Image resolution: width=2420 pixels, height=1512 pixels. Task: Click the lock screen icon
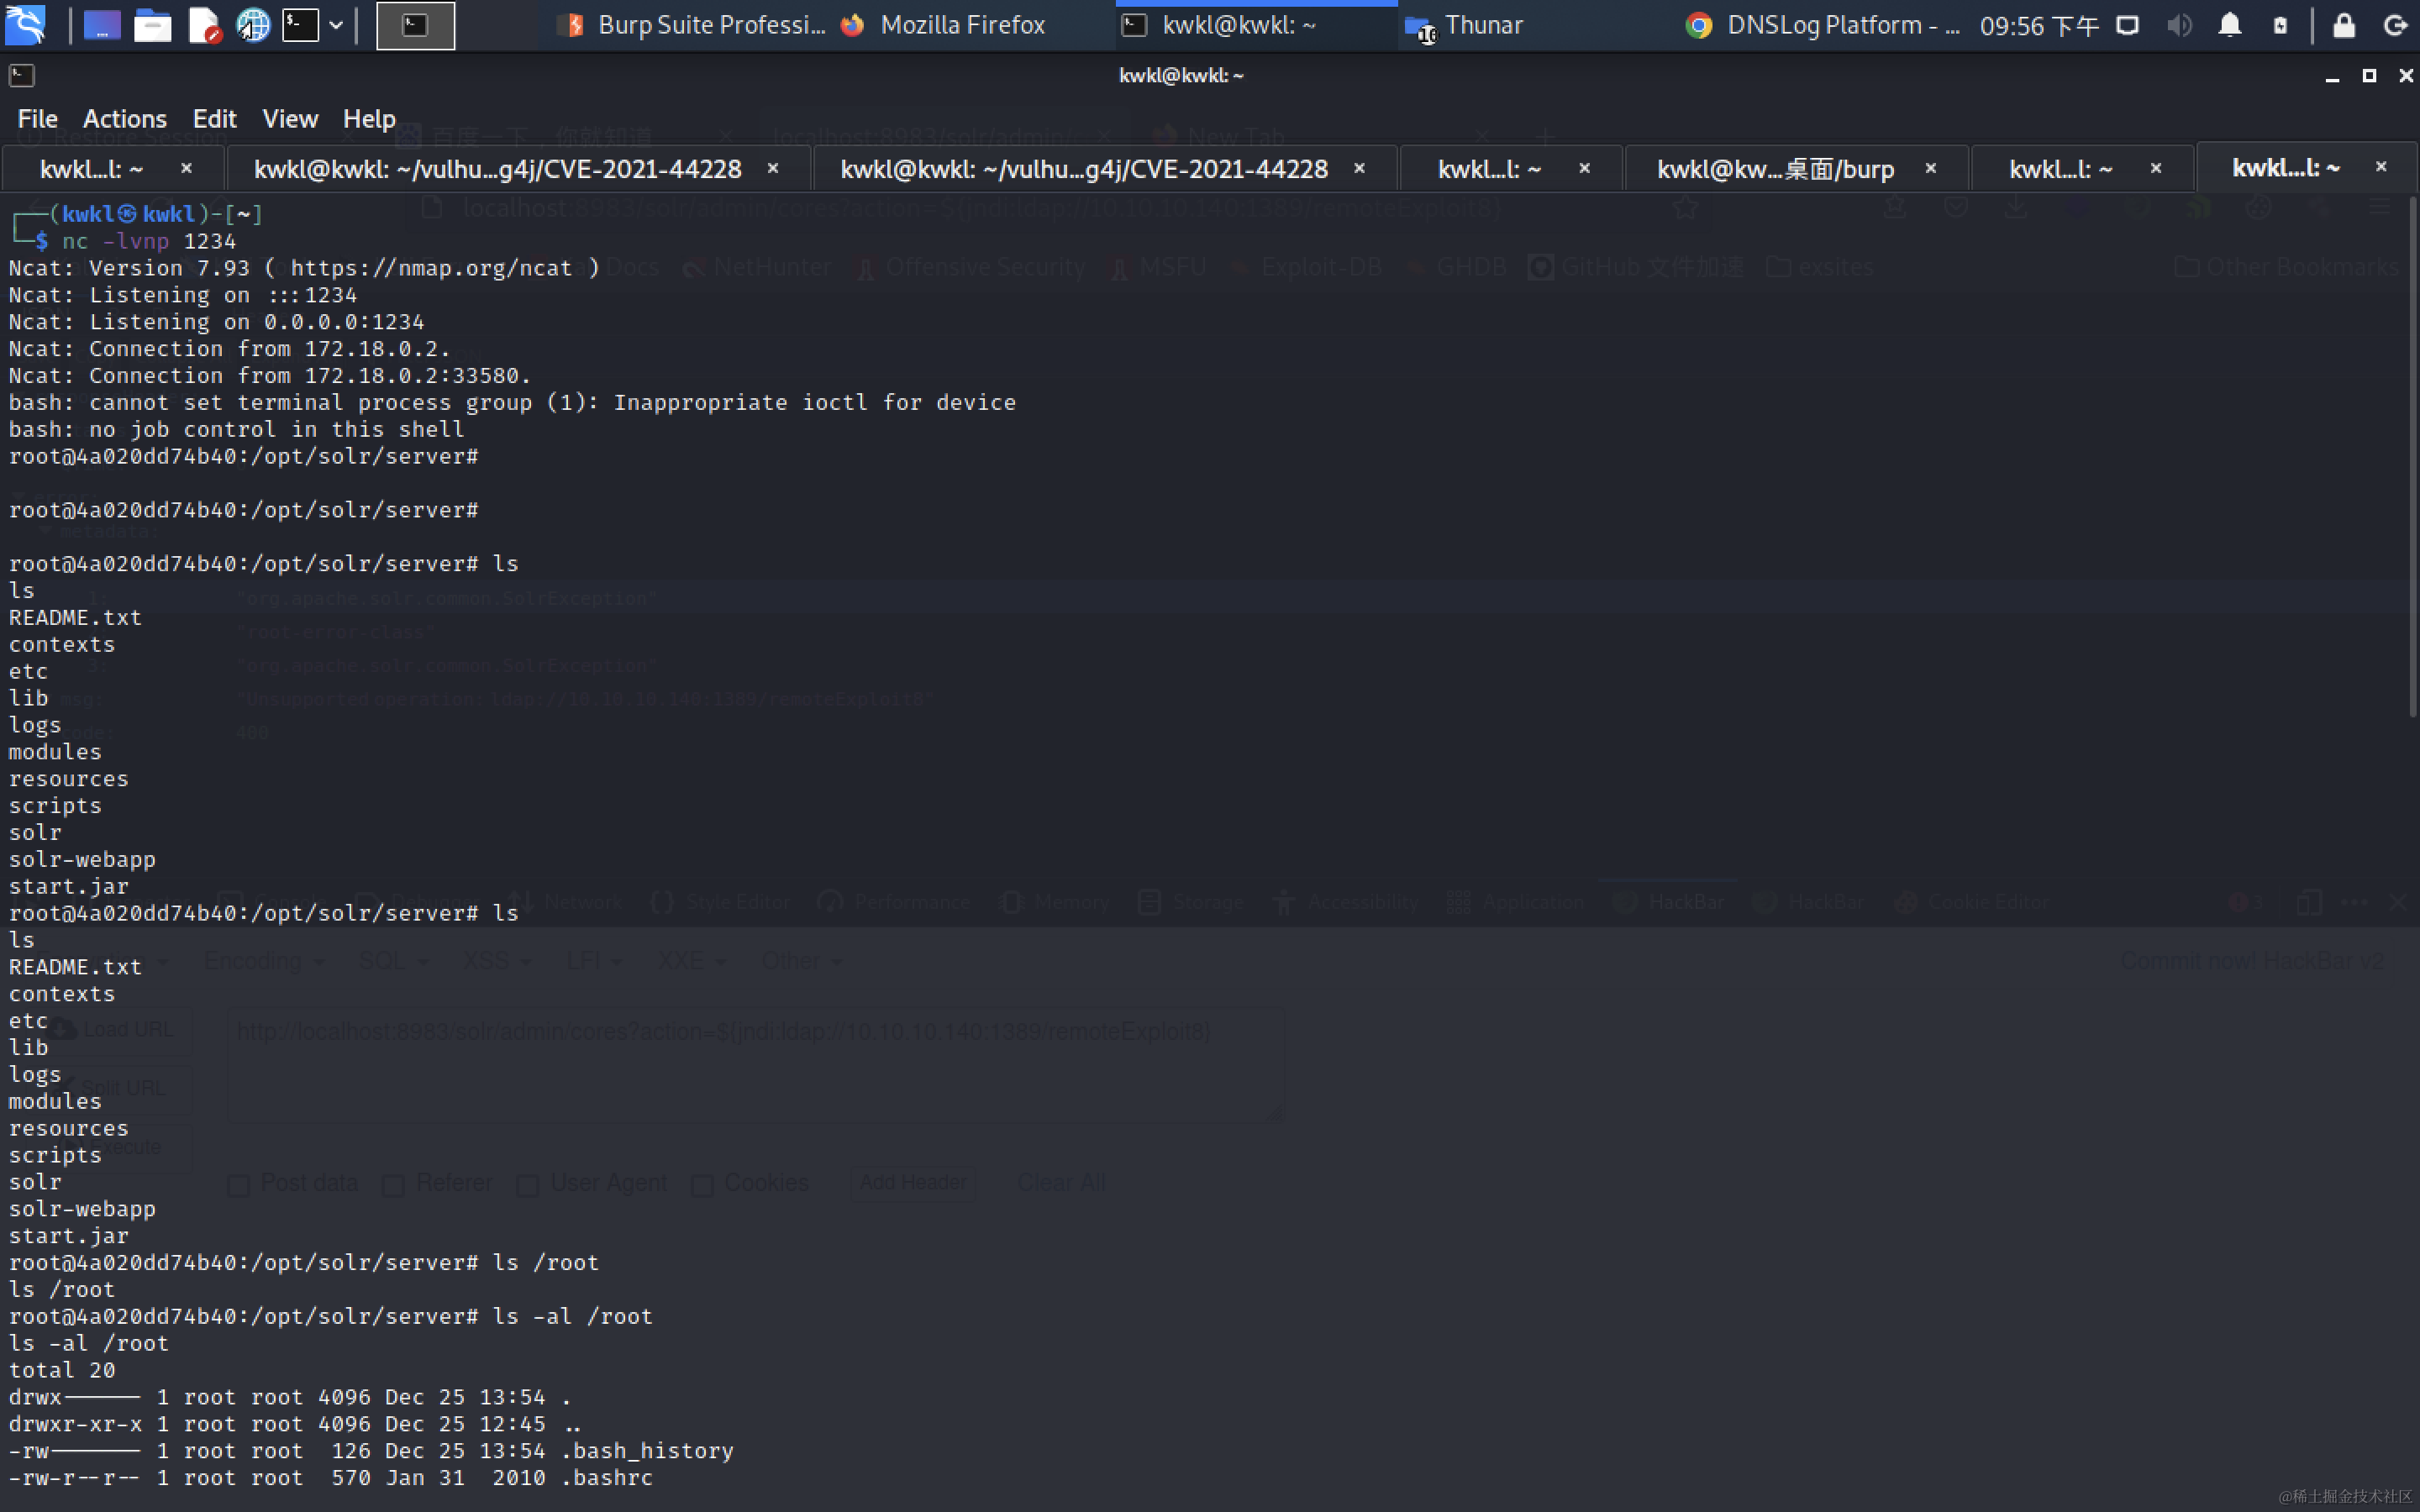[2343, 25]
